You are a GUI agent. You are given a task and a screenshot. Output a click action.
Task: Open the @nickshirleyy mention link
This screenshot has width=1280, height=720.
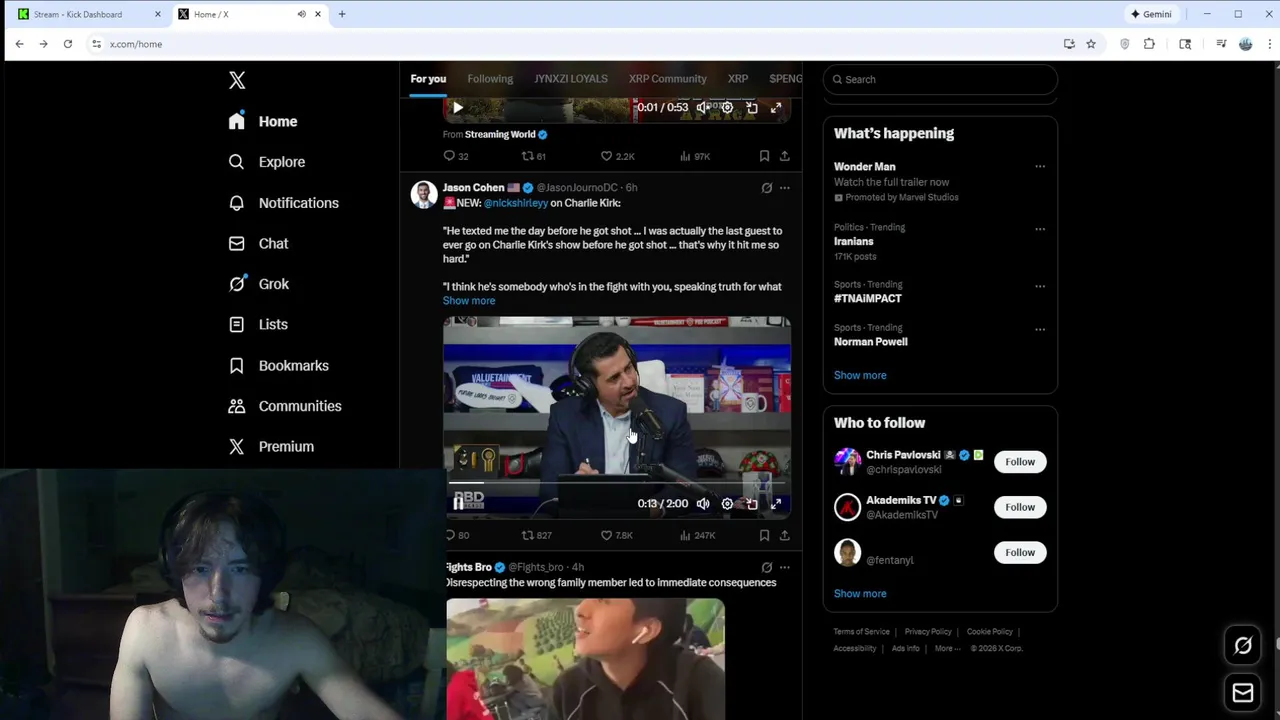coord(516,203)
